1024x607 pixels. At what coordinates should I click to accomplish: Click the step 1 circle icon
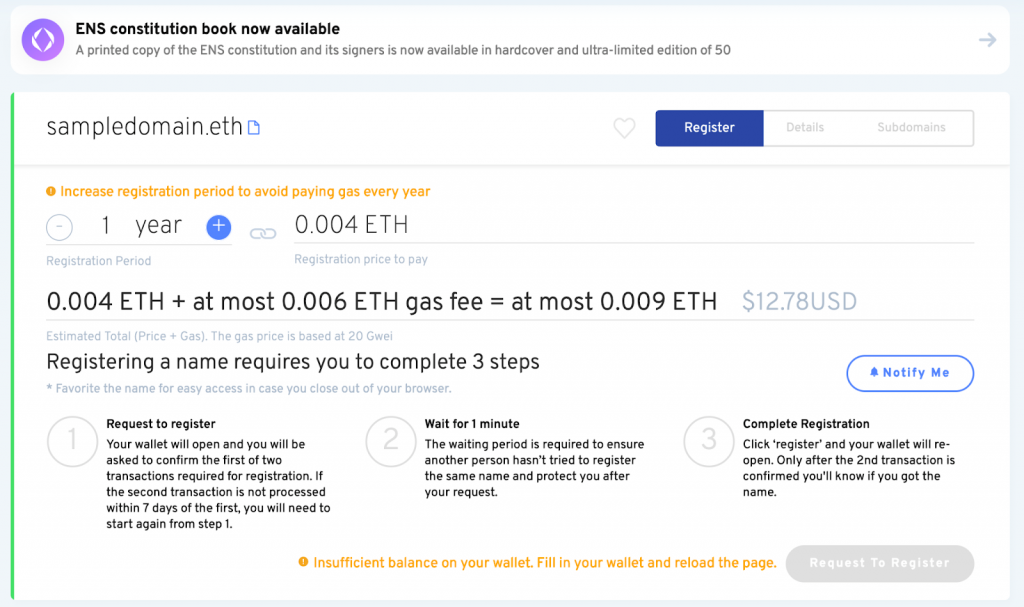tap(71, 442)
